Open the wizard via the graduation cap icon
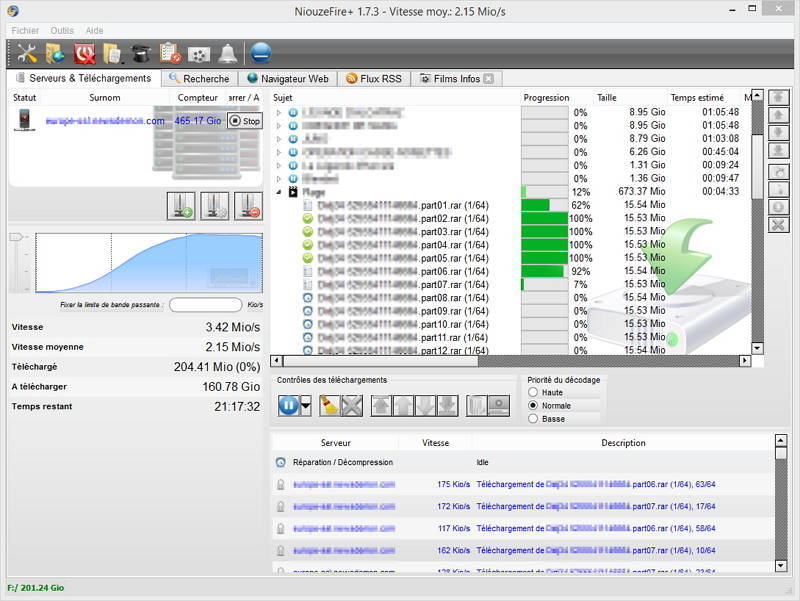 click(x=141, y=54)
